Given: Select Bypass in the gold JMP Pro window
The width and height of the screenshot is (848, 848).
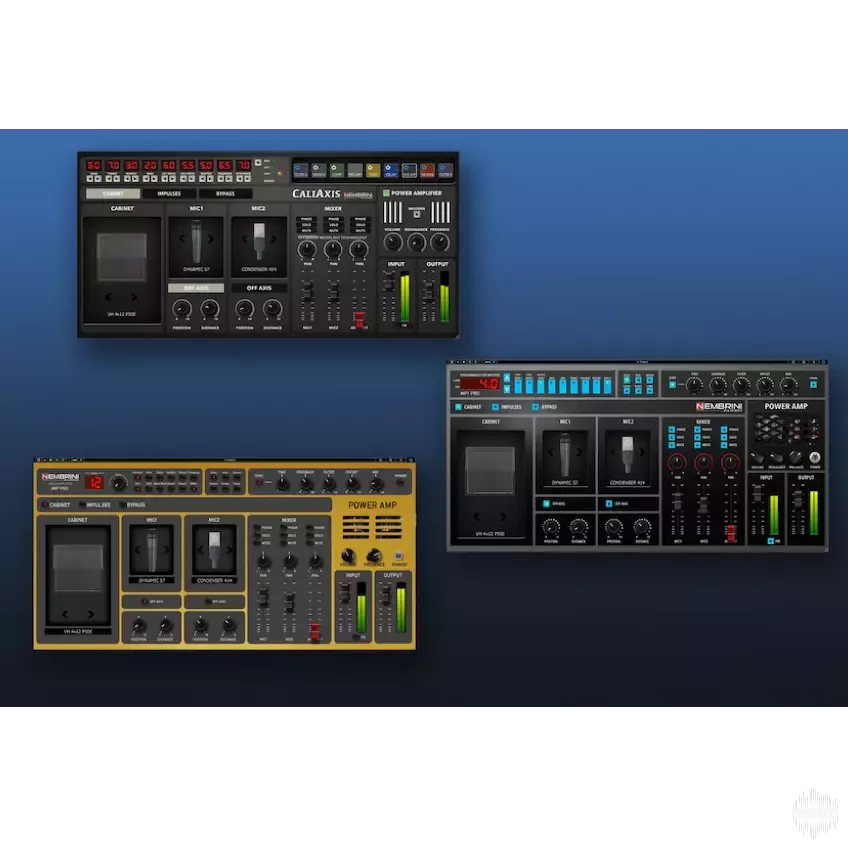Looking at the screenshot, I should click(132, 505).
